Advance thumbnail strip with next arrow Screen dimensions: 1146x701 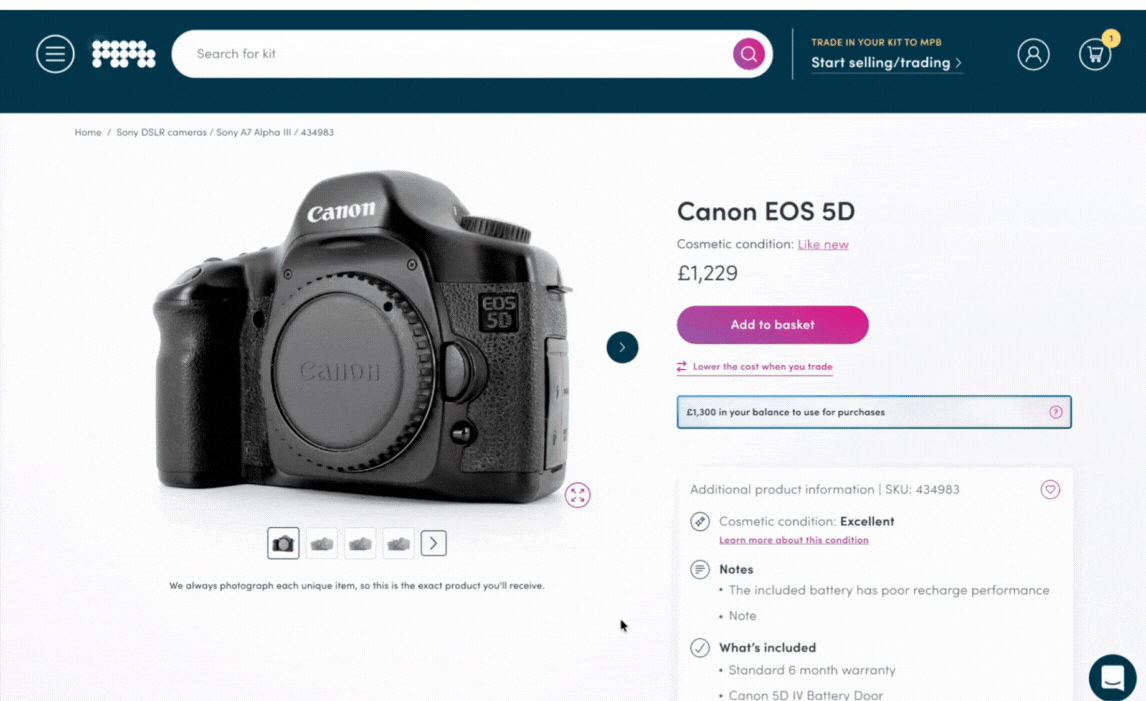coord(433,543)
